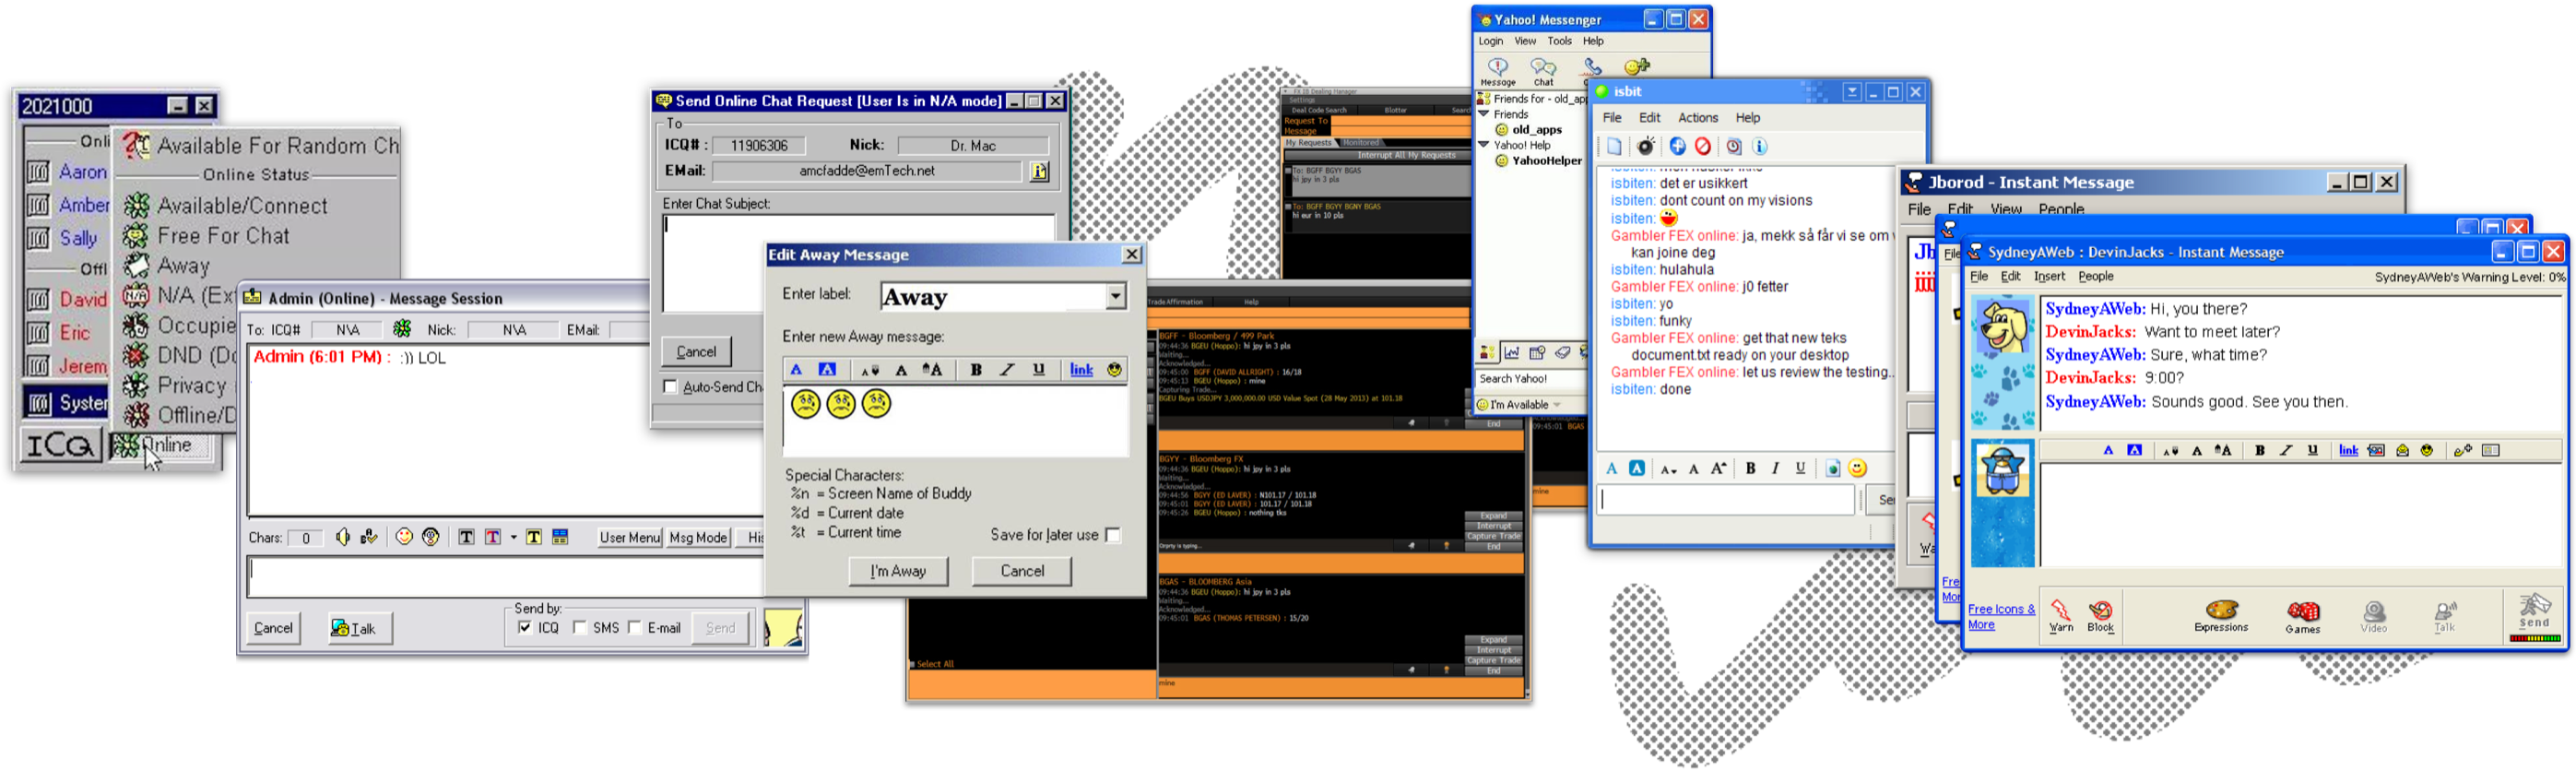This screenshot has width=2576, height=771.
Task: Click the ICQ logo button in contact list
Action: pyautogui.click(x=60, y=445)
